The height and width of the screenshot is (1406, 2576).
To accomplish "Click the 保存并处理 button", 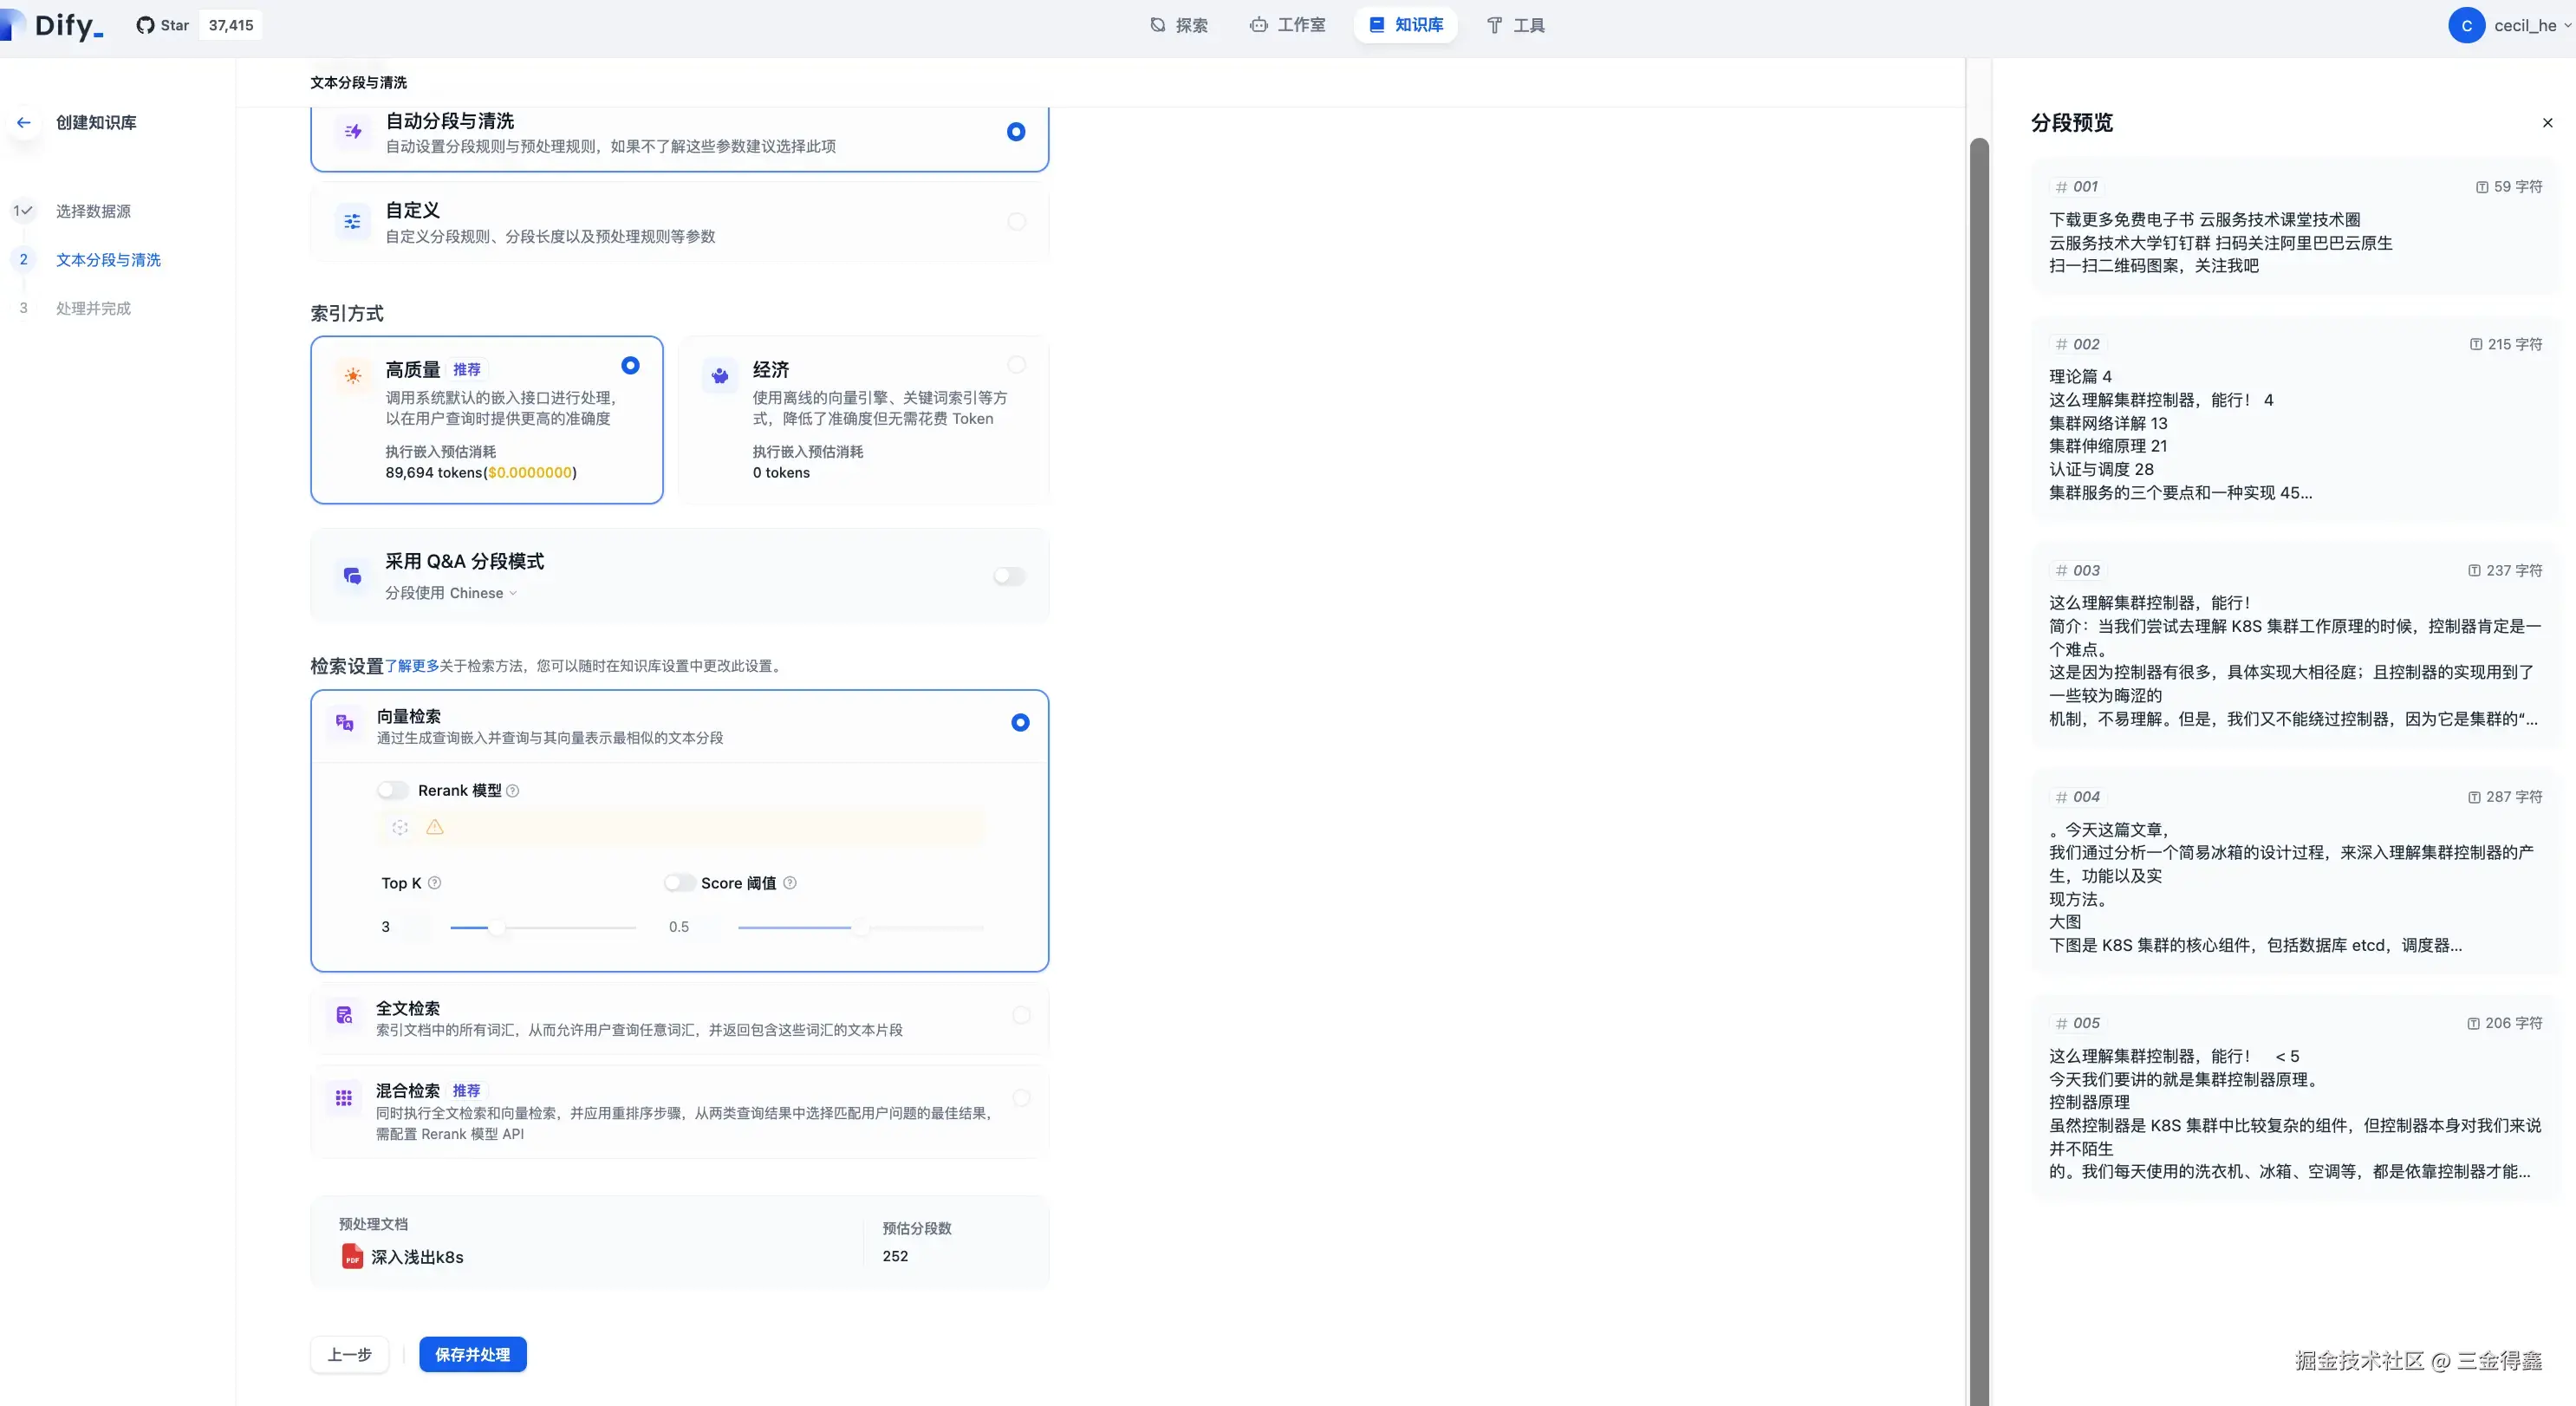I will point(472,1354).
